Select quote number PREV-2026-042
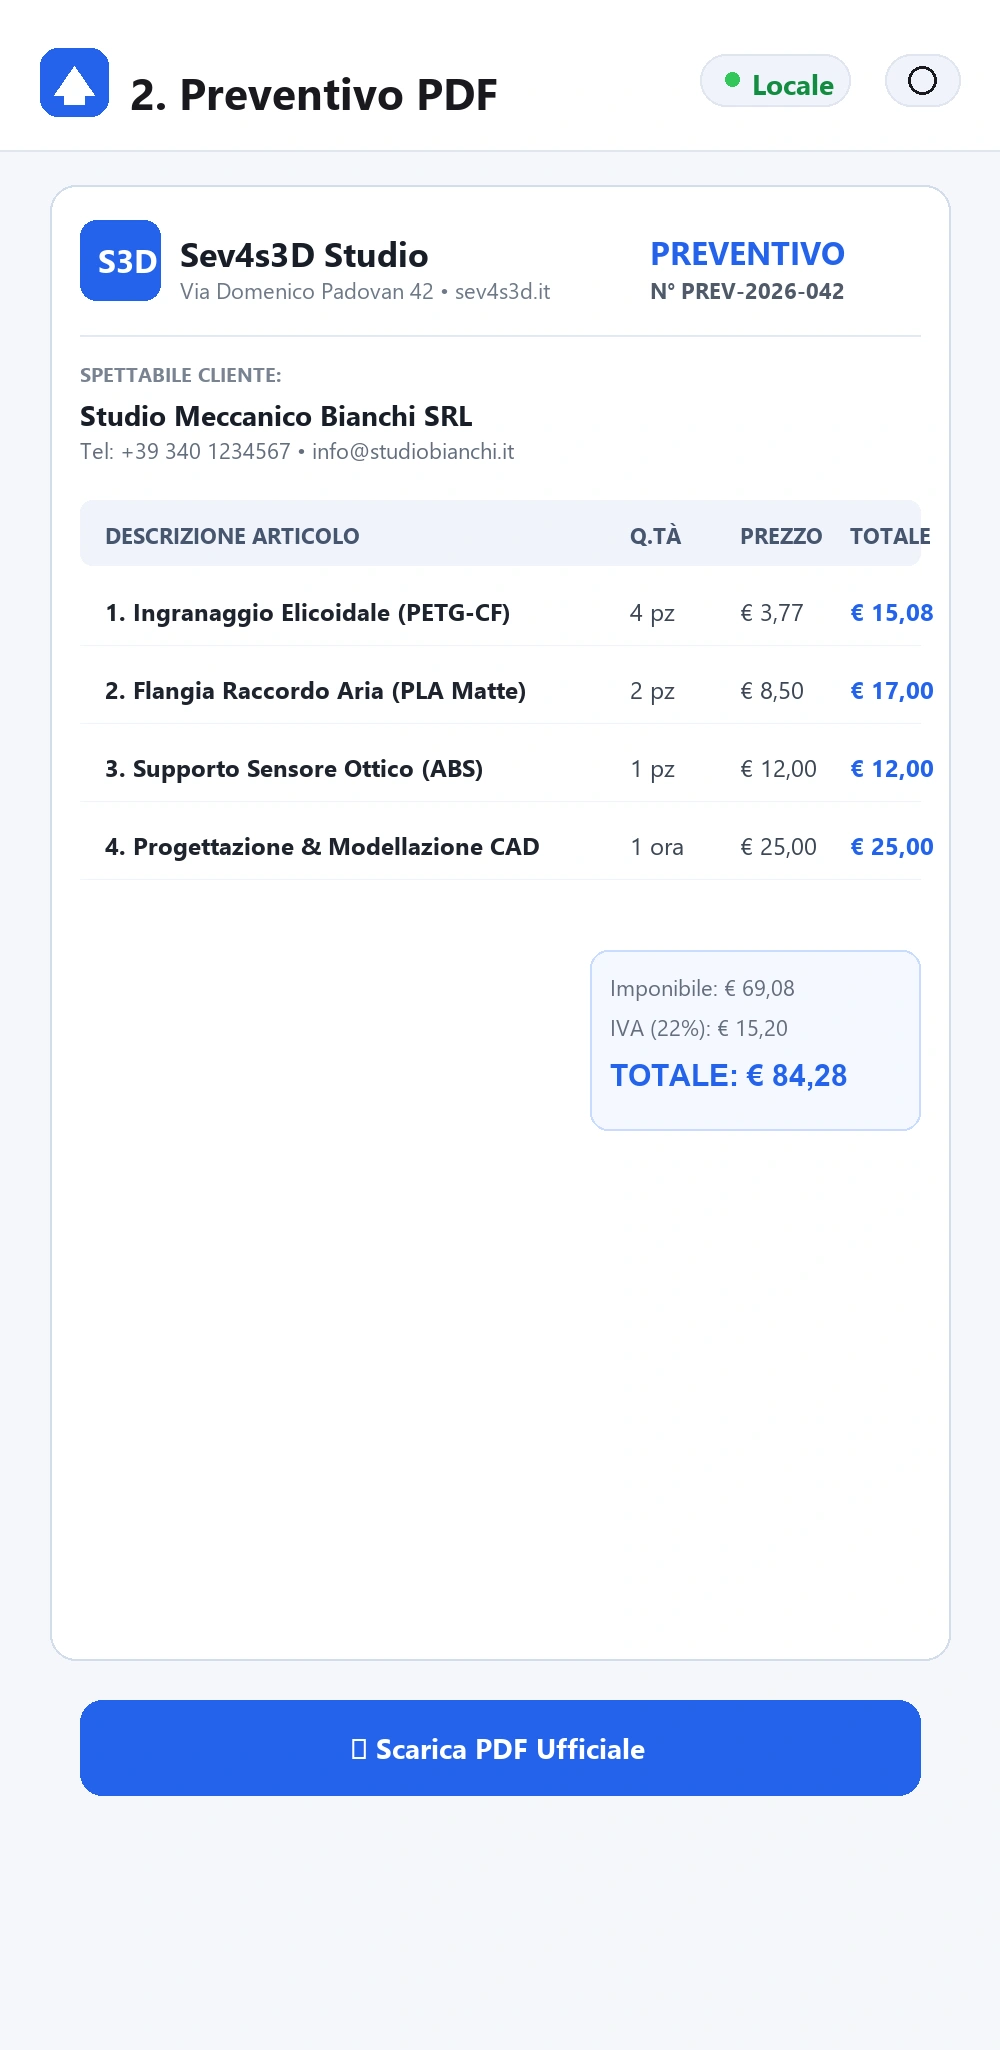 [x=747, y=292]
